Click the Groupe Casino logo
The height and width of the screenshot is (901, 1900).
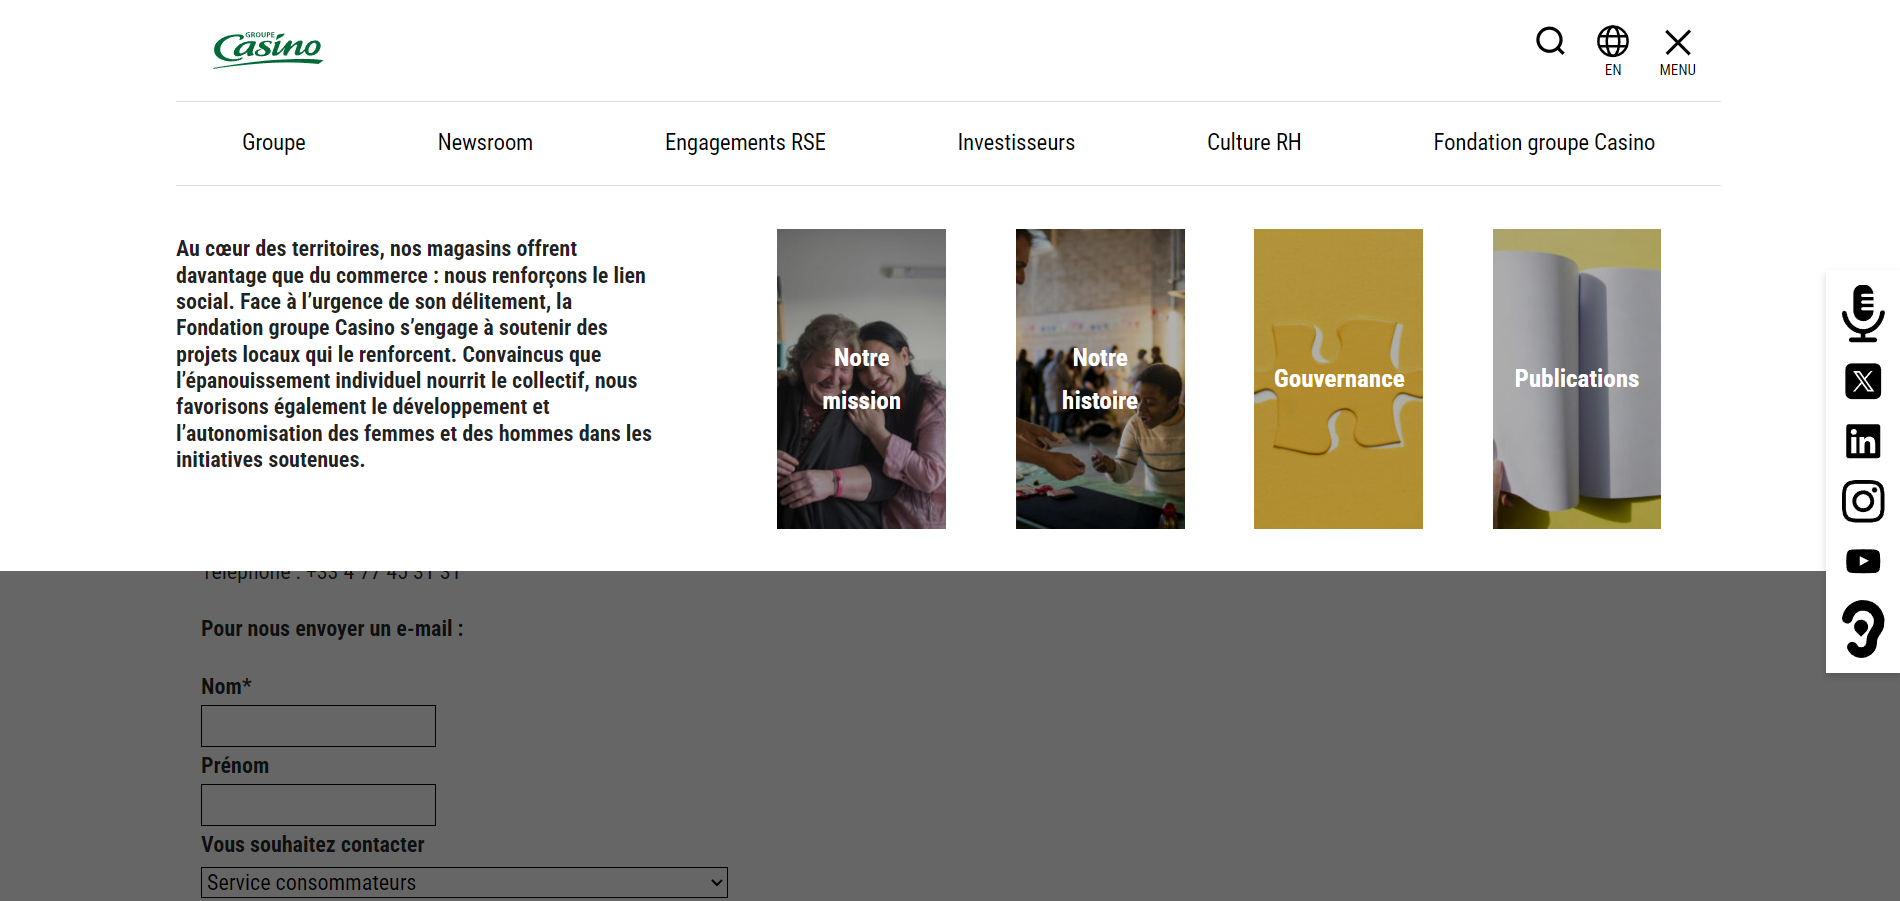click(268, 49)
